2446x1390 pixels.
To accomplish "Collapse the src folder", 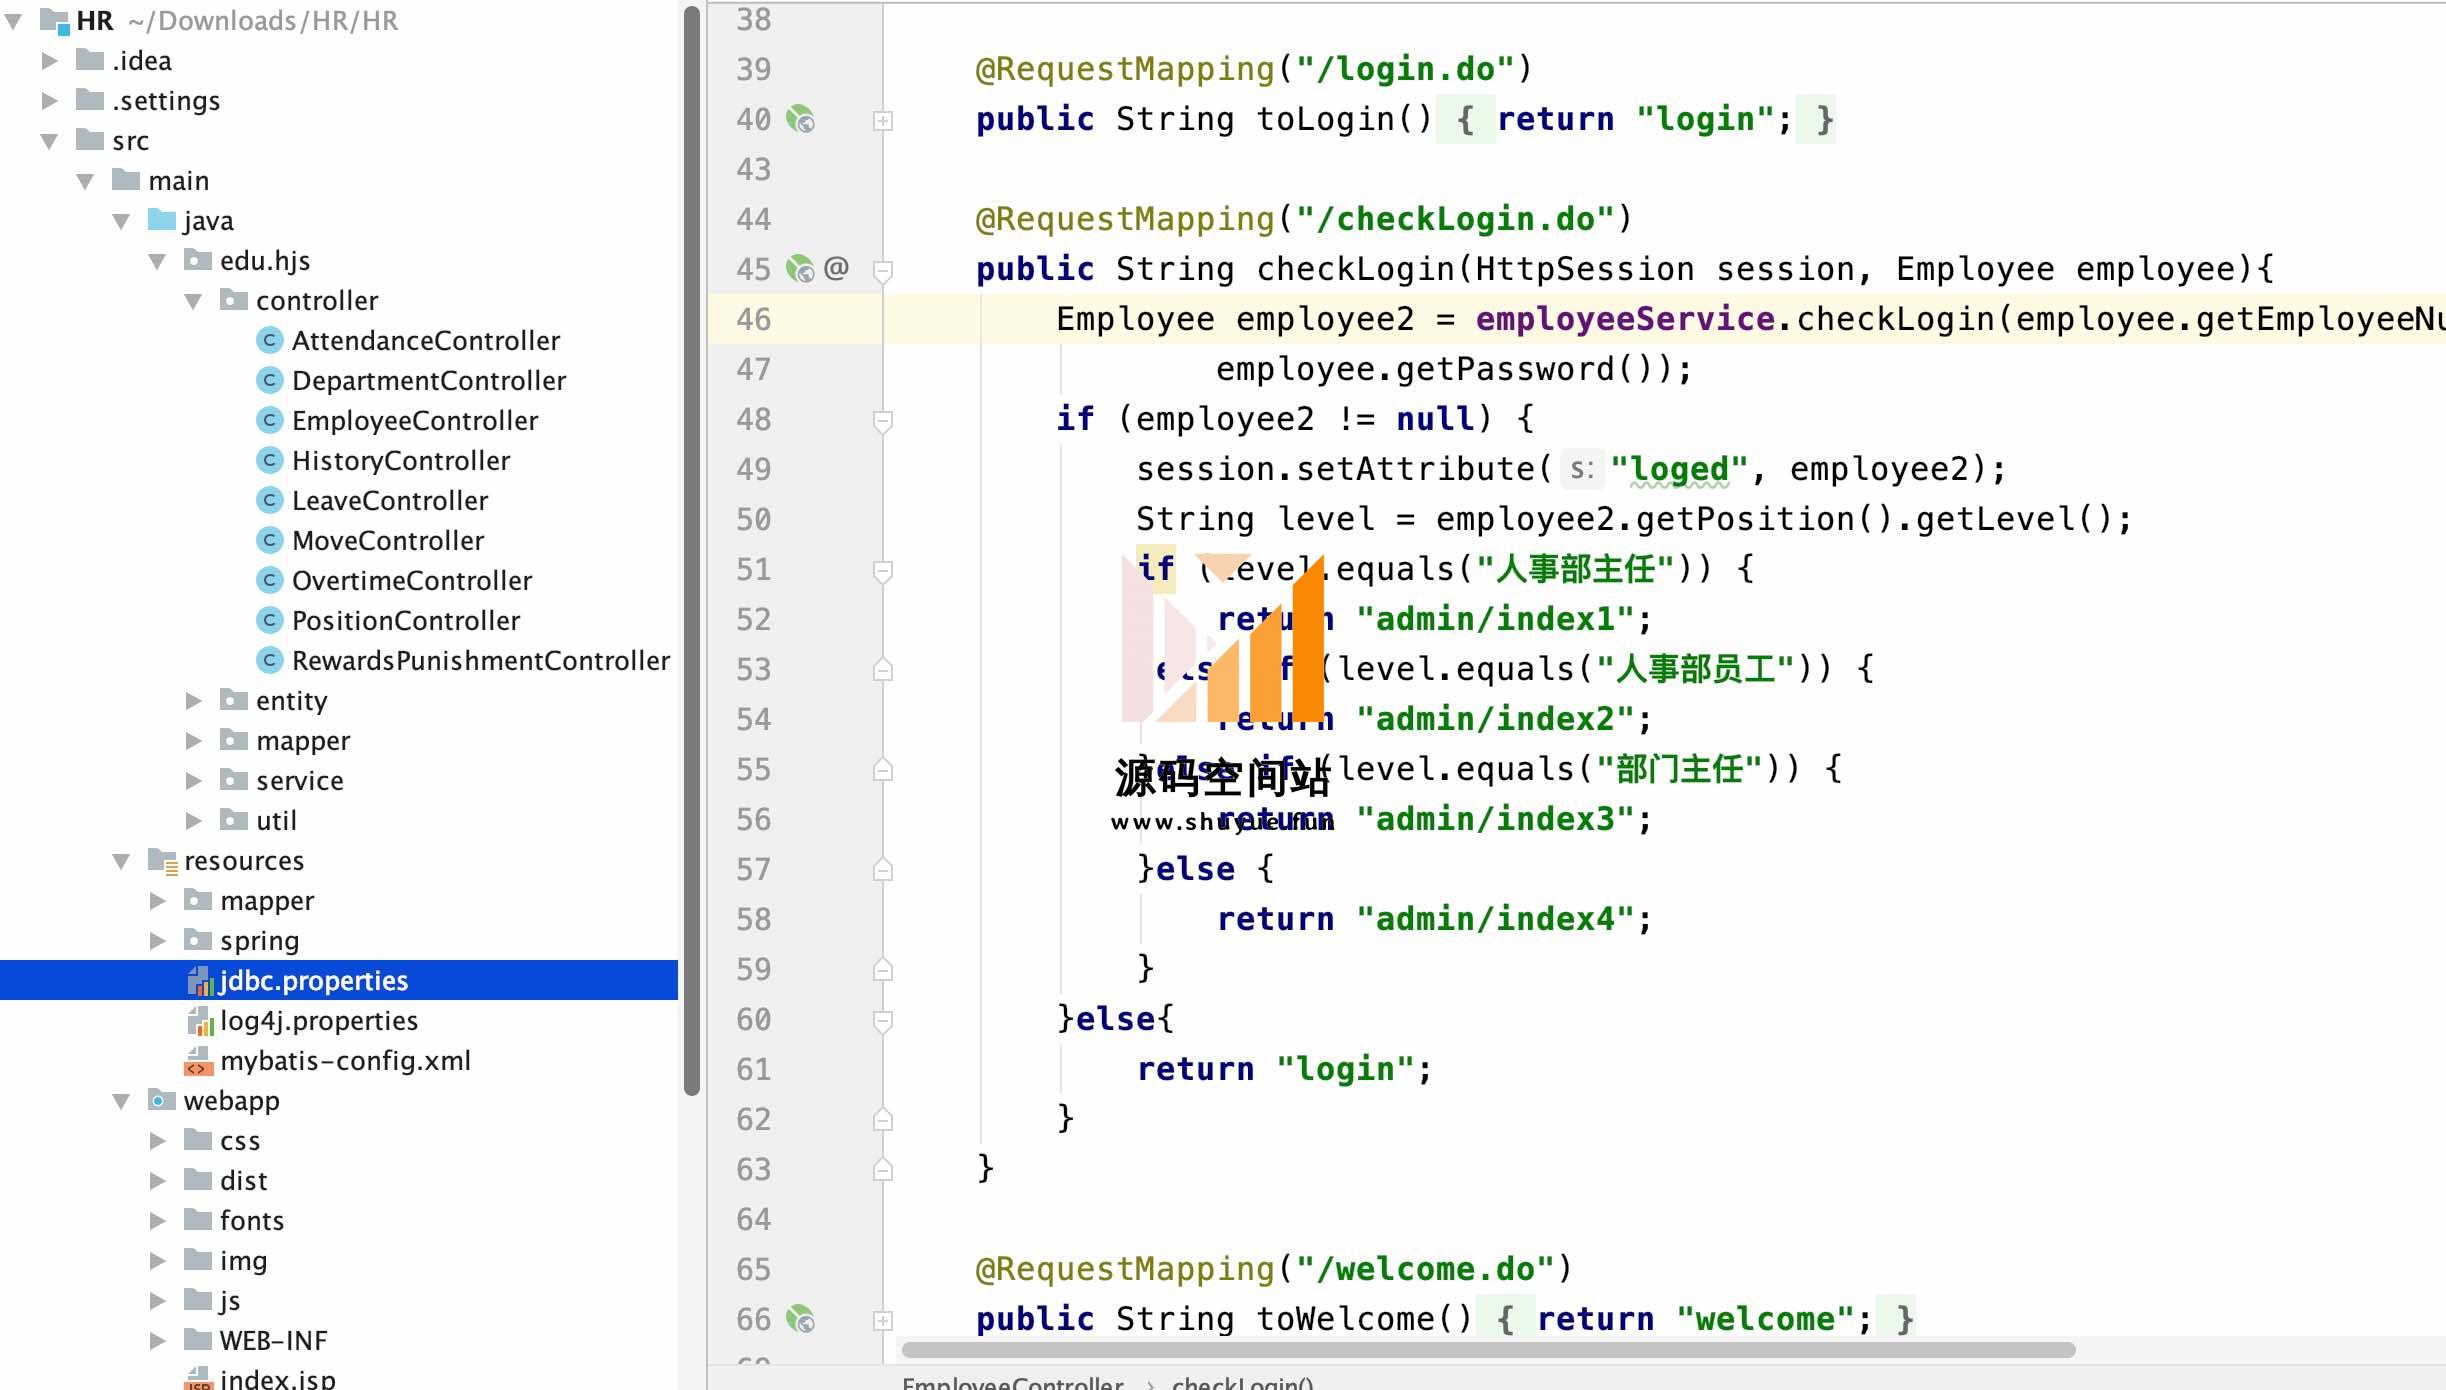I will pos(49,141).
